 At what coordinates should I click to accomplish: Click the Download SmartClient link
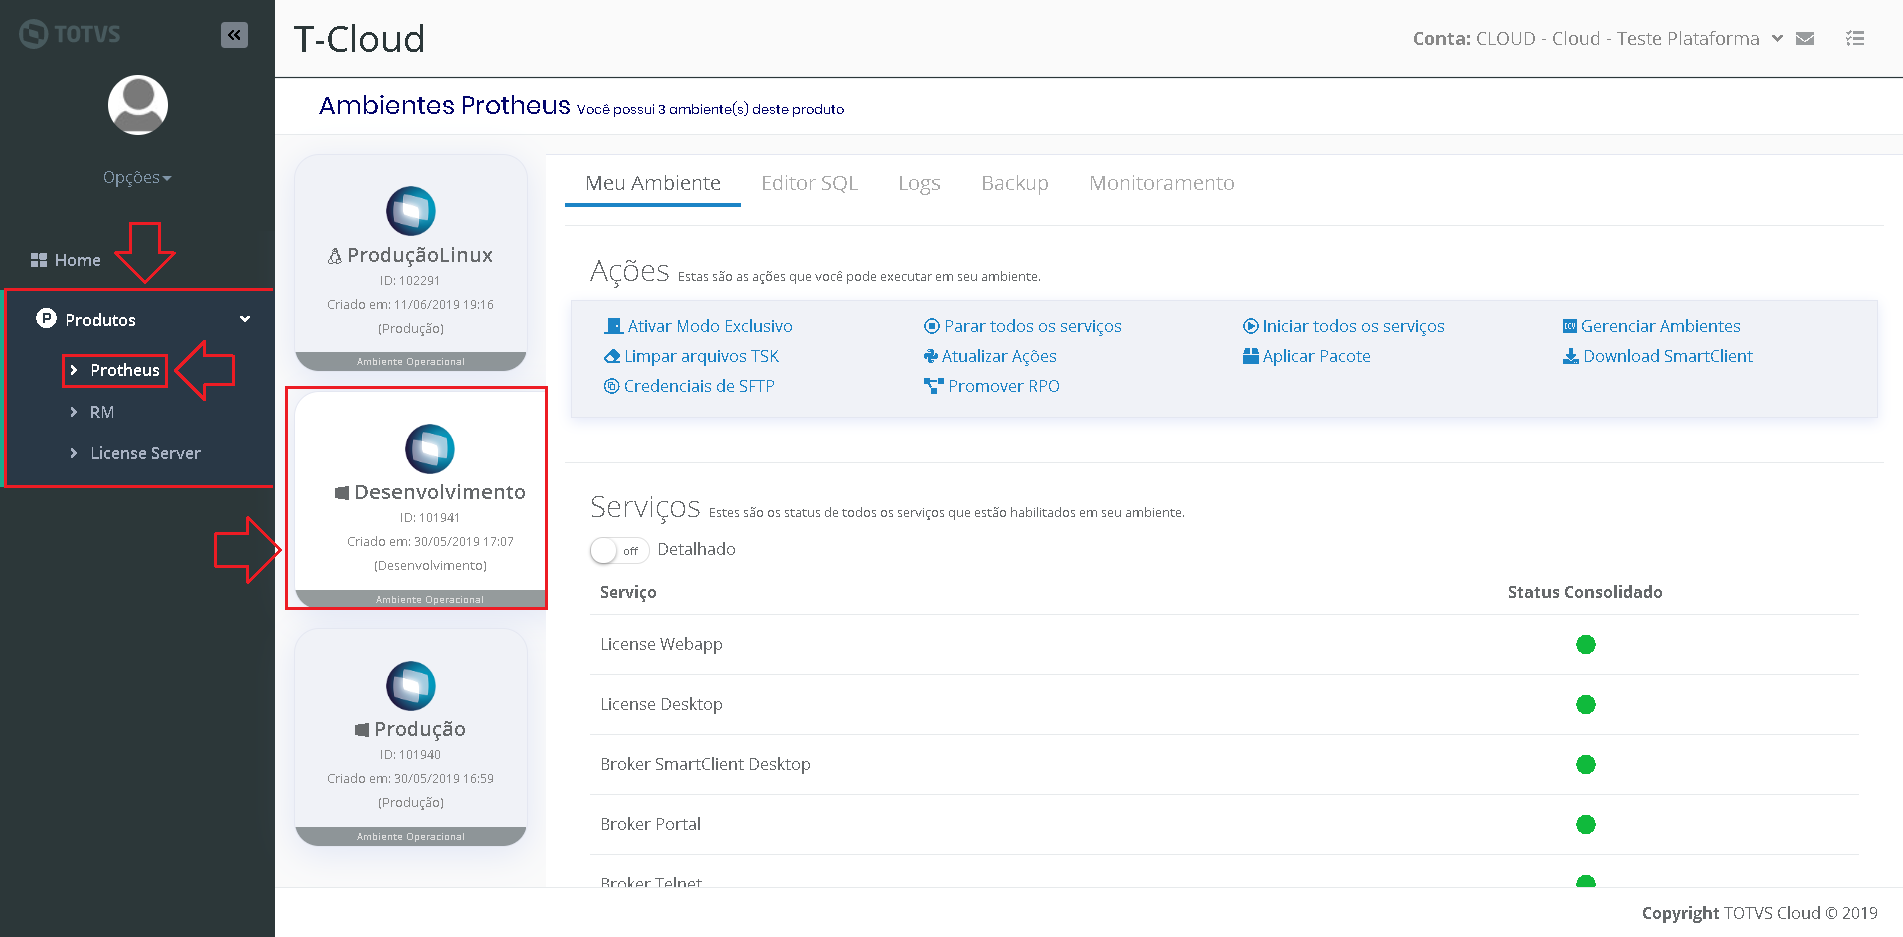pos(1668,356)
